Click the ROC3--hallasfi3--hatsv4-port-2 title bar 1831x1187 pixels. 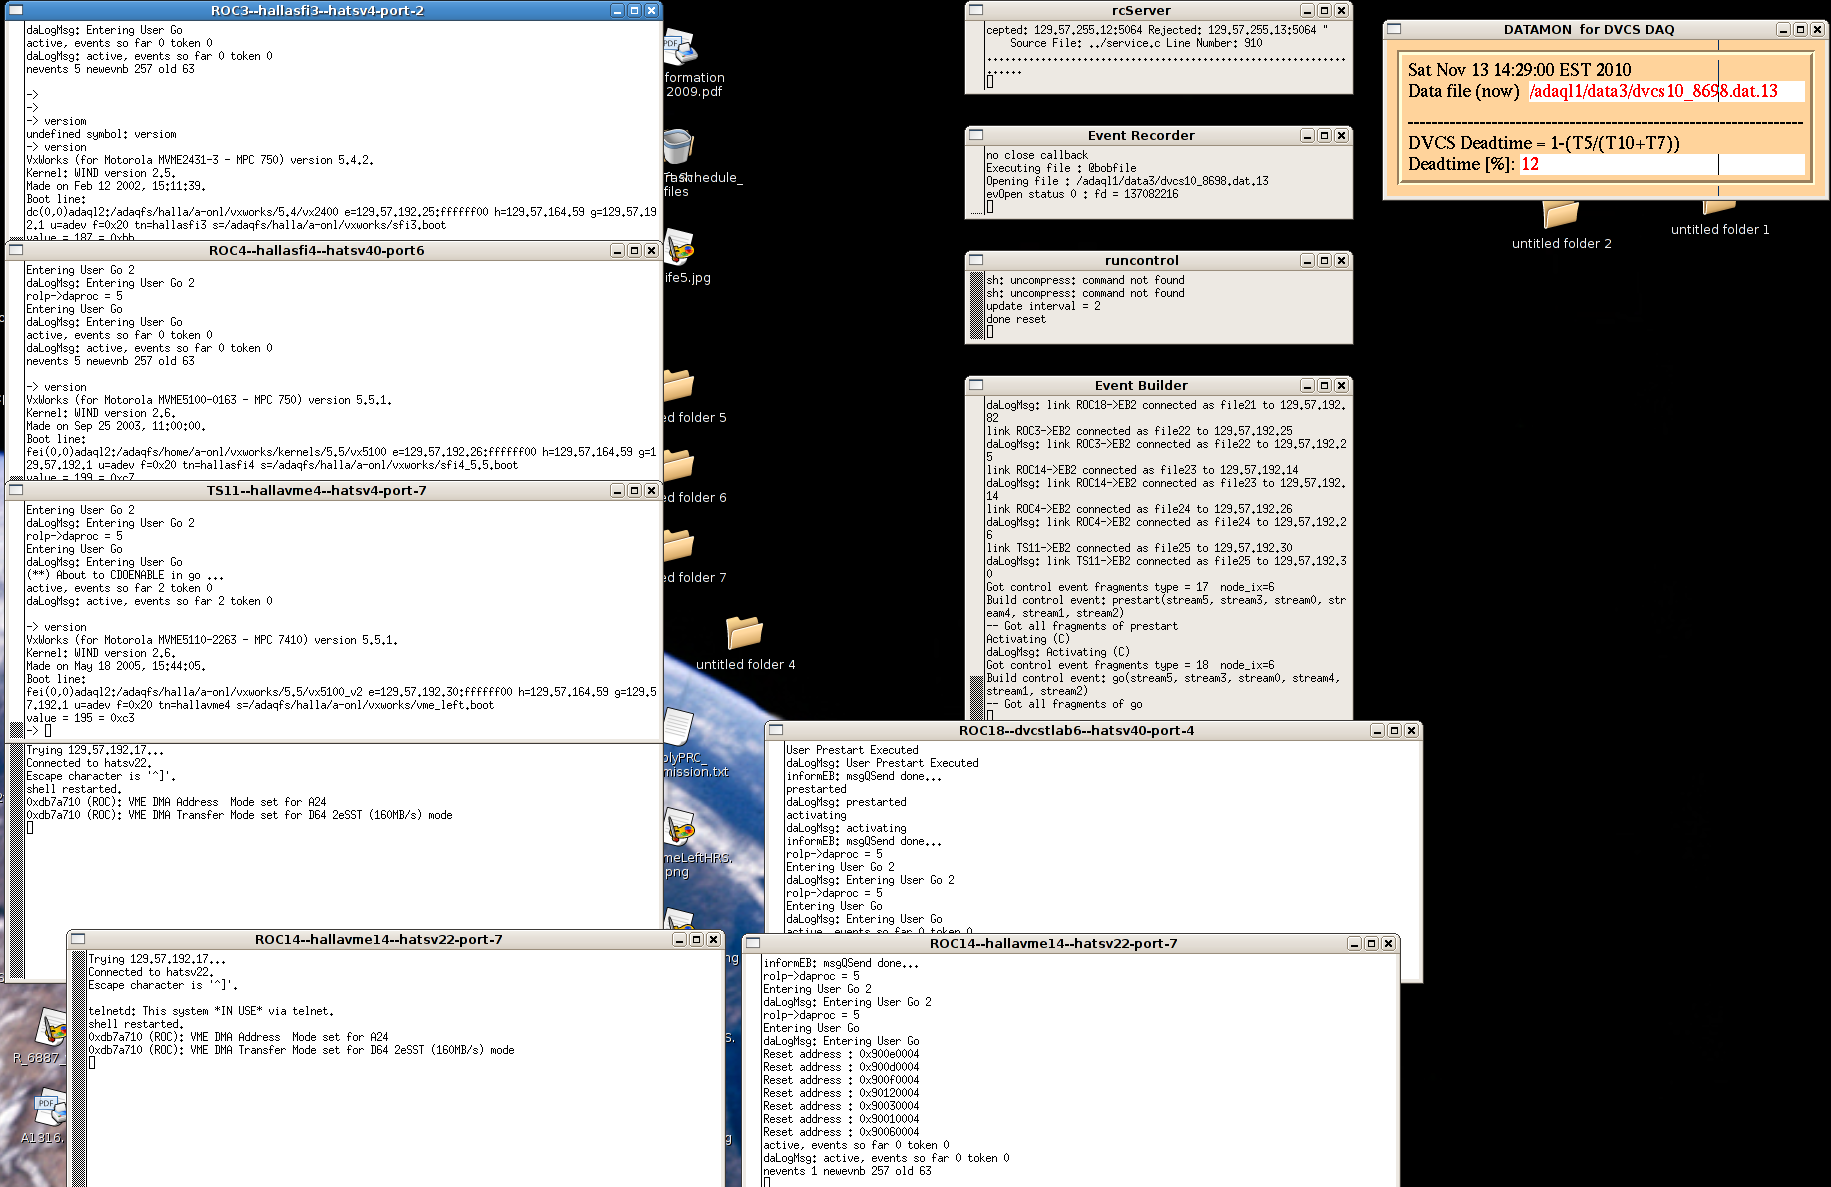[317, 10]
